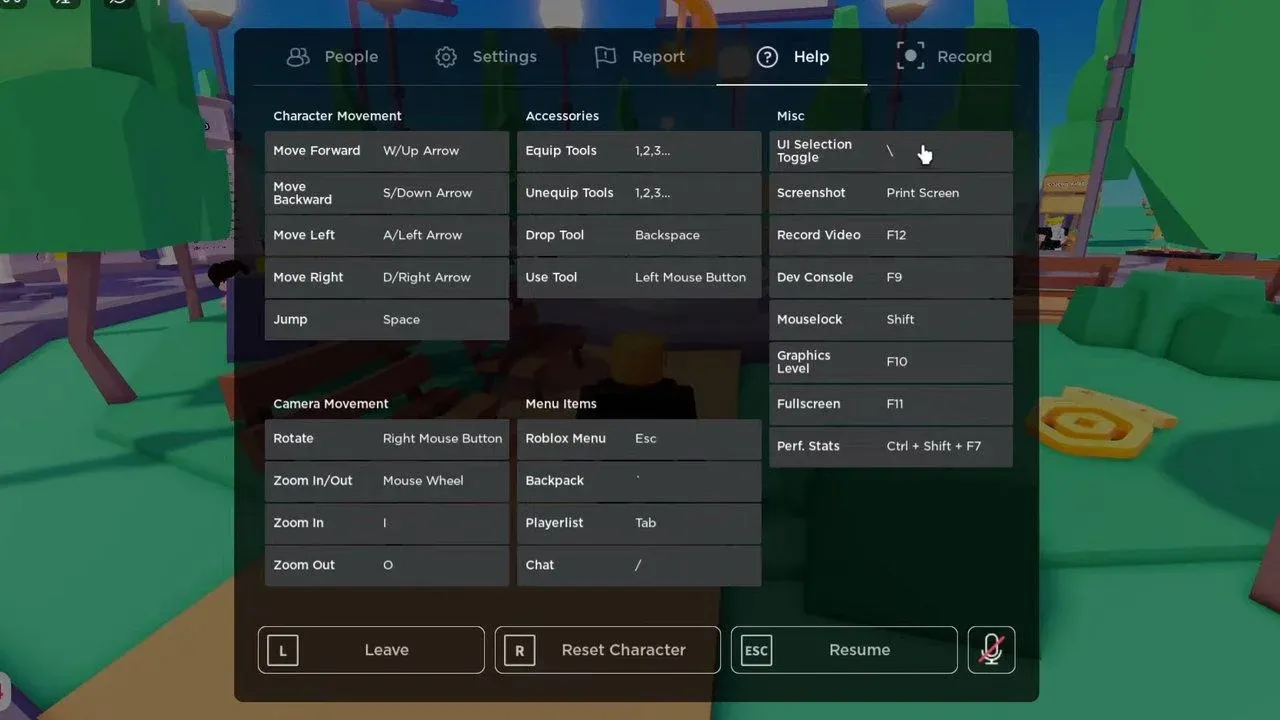Click the Jump Space row
This screenshot has width=1280, height=720.
click(387, 320)
